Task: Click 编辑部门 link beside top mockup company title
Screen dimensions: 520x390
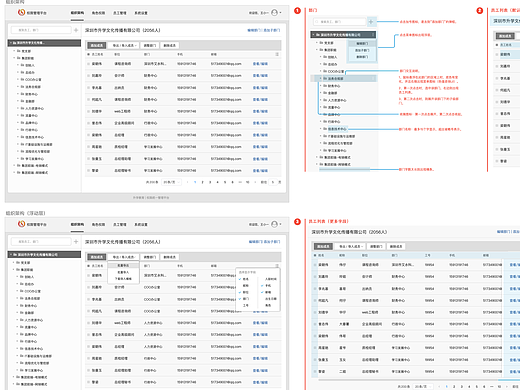Action: [255, 30]
